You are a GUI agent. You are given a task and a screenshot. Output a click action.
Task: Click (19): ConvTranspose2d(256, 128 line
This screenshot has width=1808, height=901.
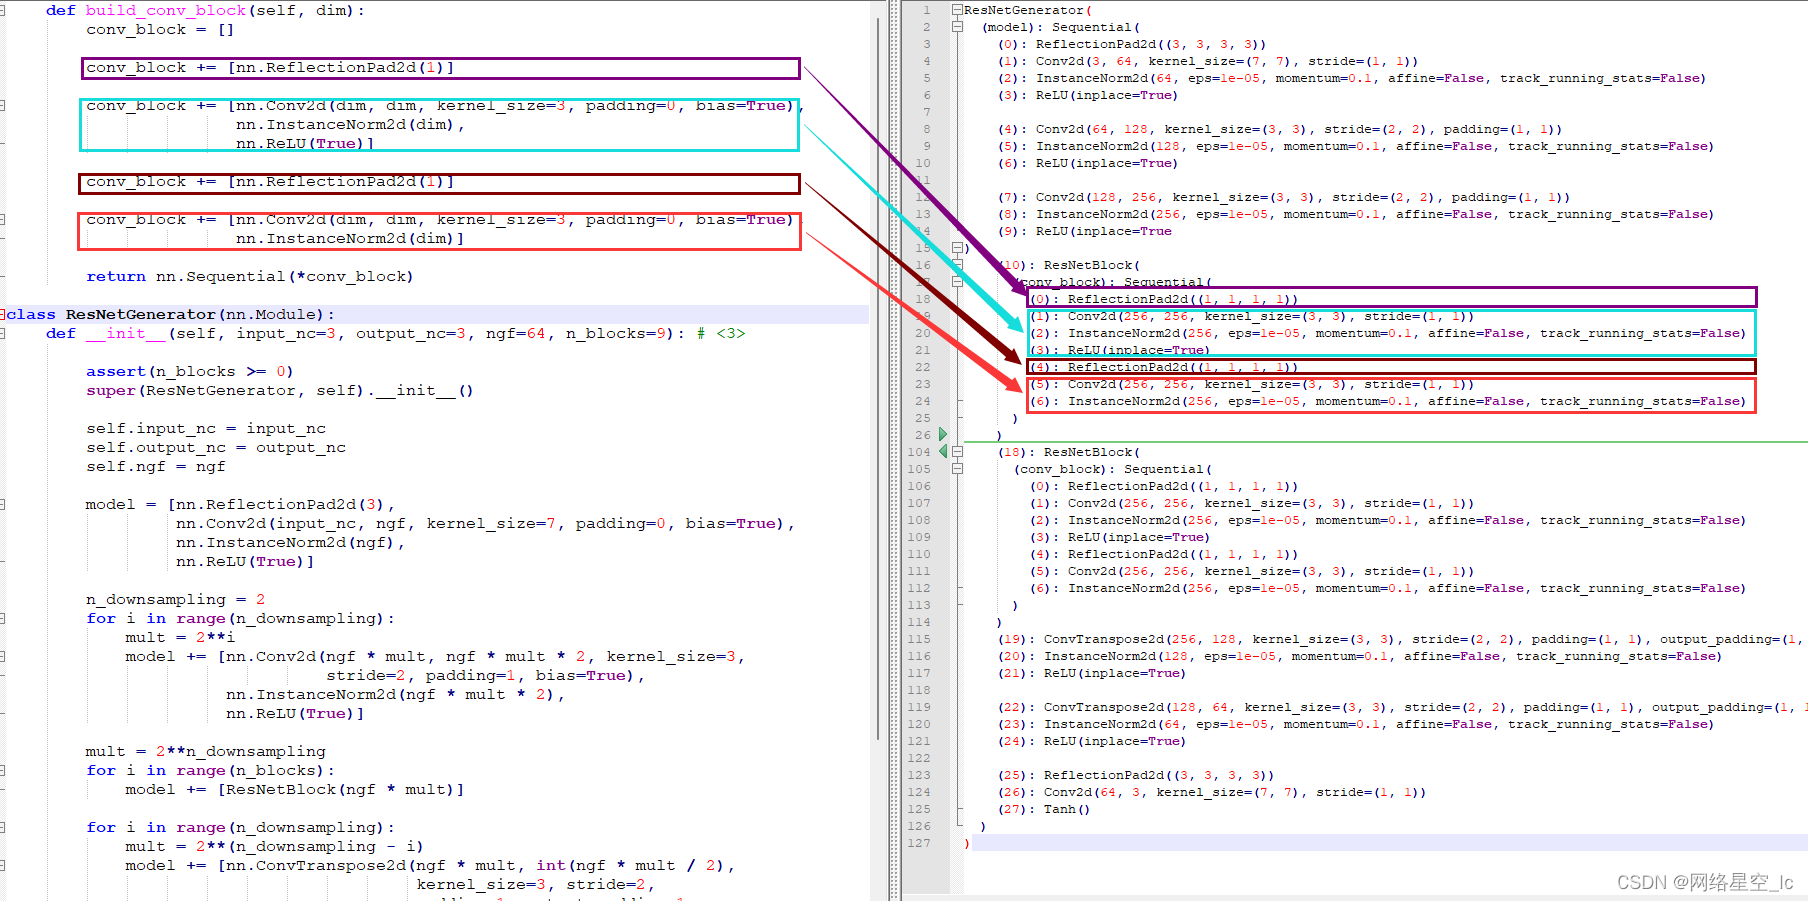(1400, 639)
